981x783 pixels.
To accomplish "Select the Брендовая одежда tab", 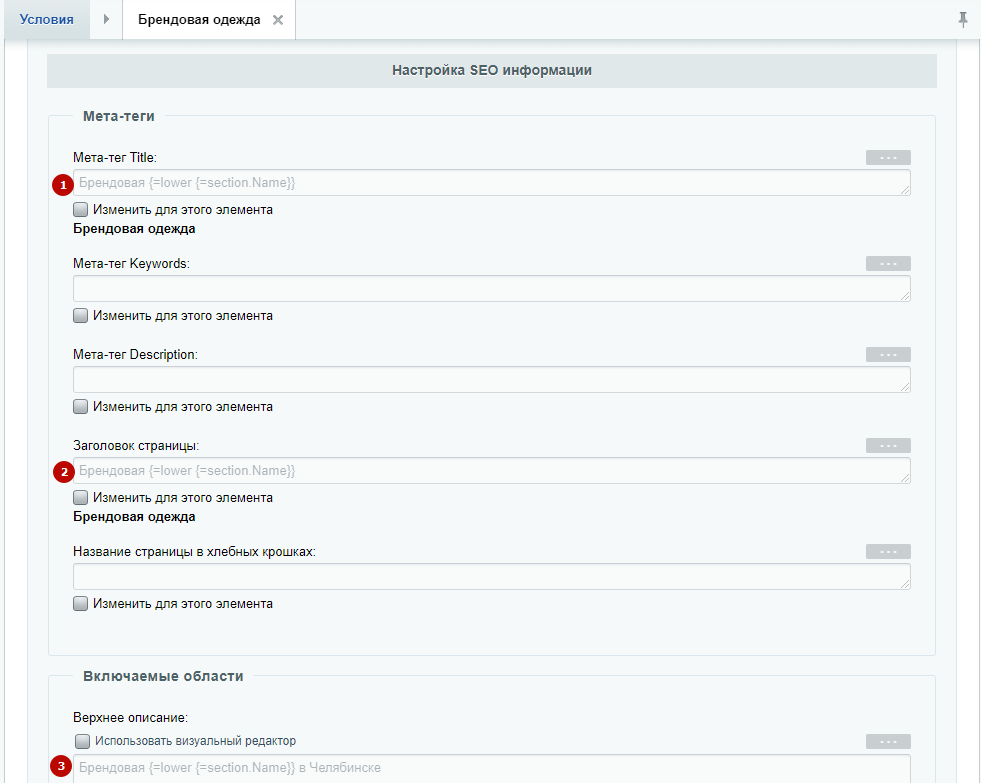I will coord(198,20).
